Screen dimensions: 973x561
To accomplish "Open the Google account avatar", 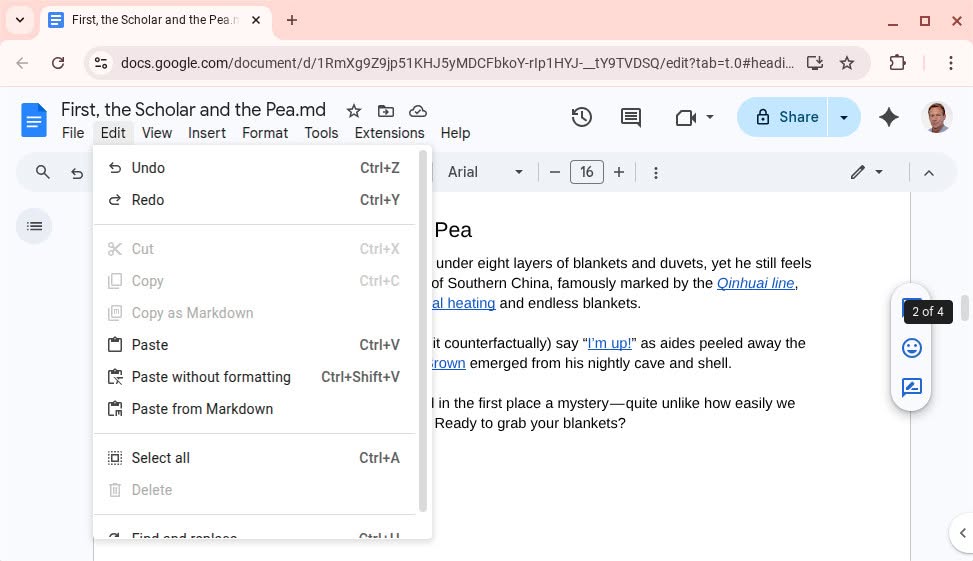I will [x=936, y=117].
